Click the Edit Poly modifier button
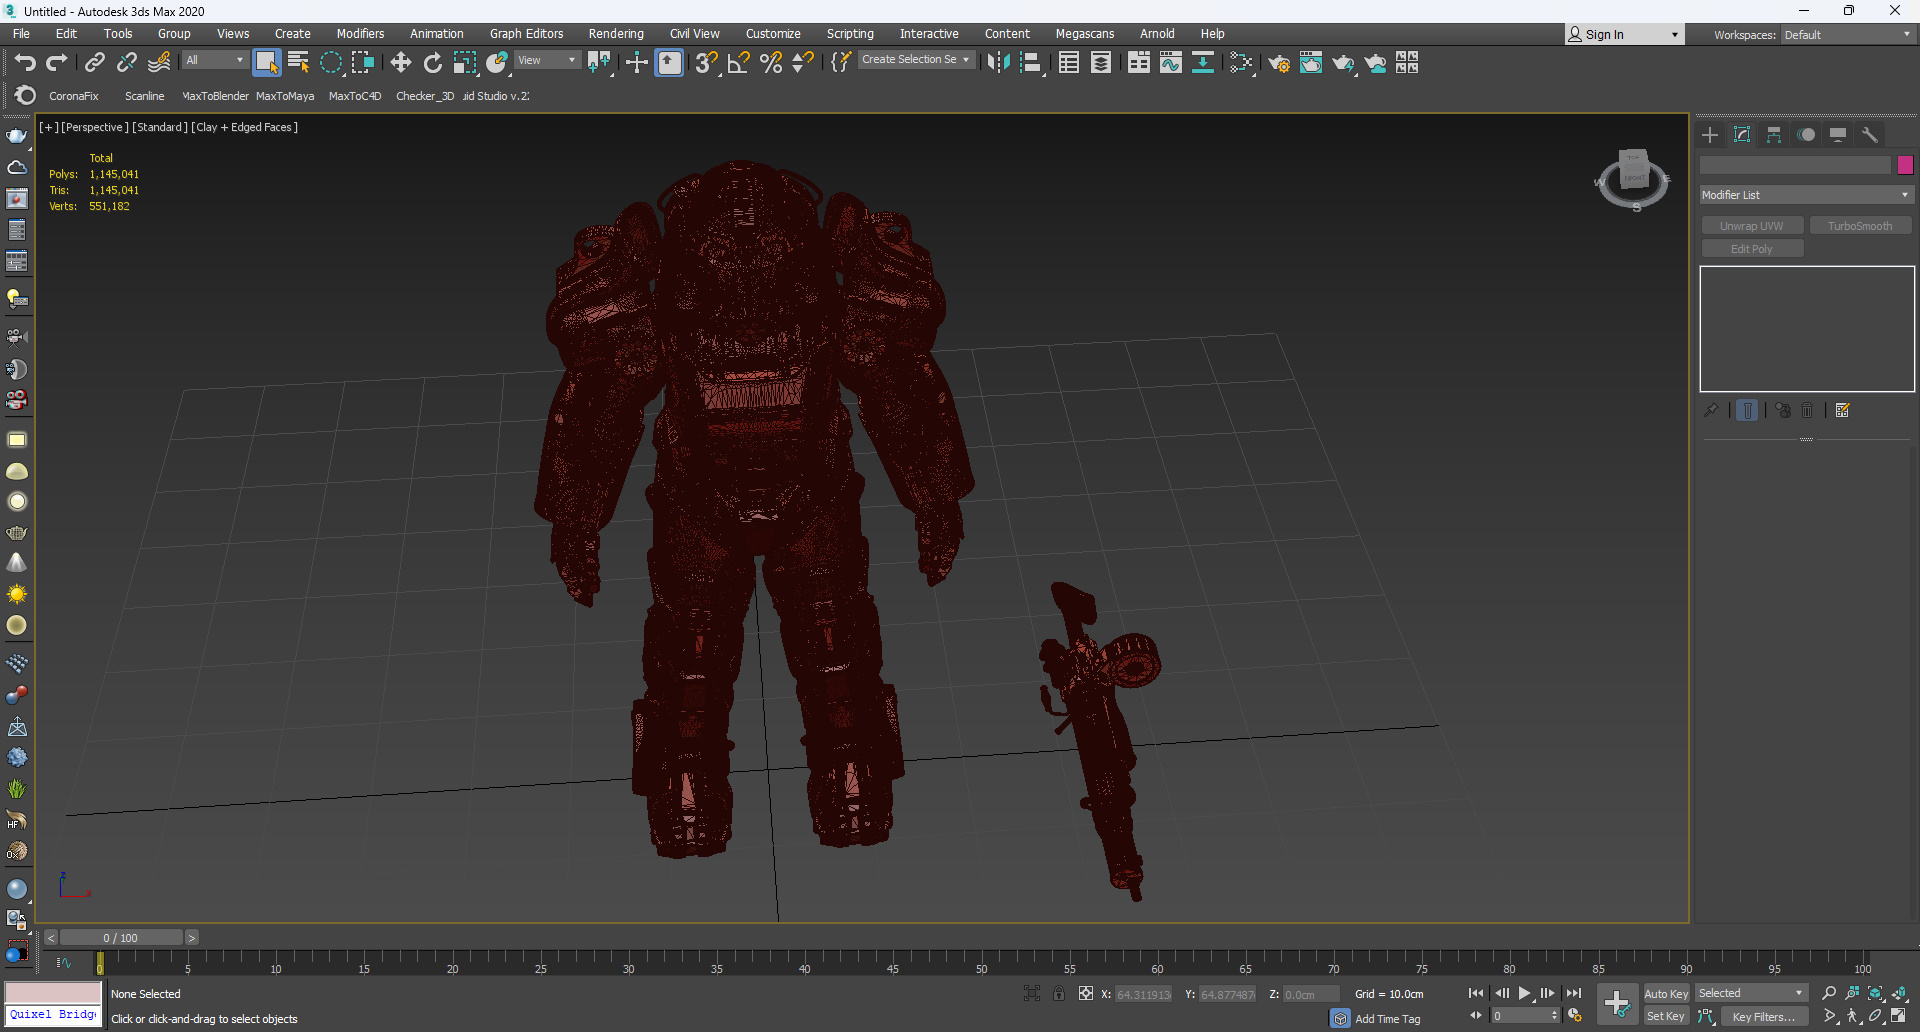Screen dimensions: 1920x1032 tap(1752, 249)
